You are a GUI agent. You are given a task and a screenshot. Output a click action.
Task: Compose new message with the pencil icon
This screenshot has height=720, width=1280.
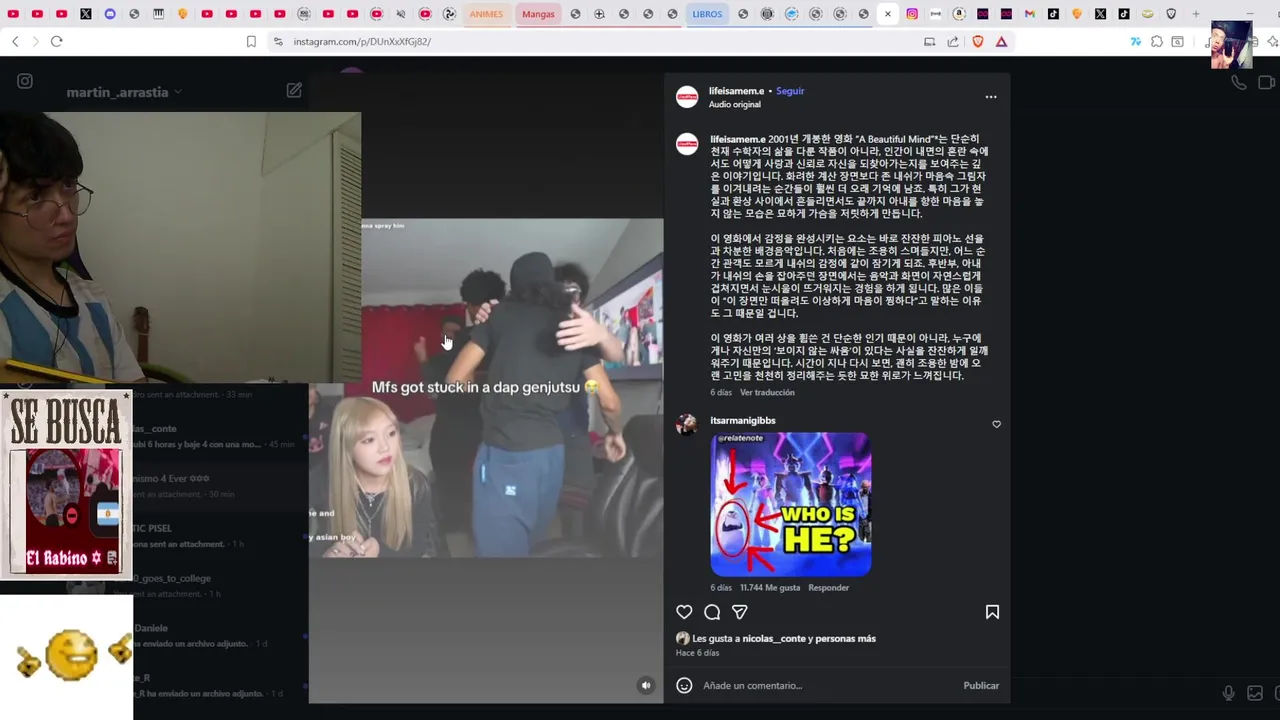[294, 90]
